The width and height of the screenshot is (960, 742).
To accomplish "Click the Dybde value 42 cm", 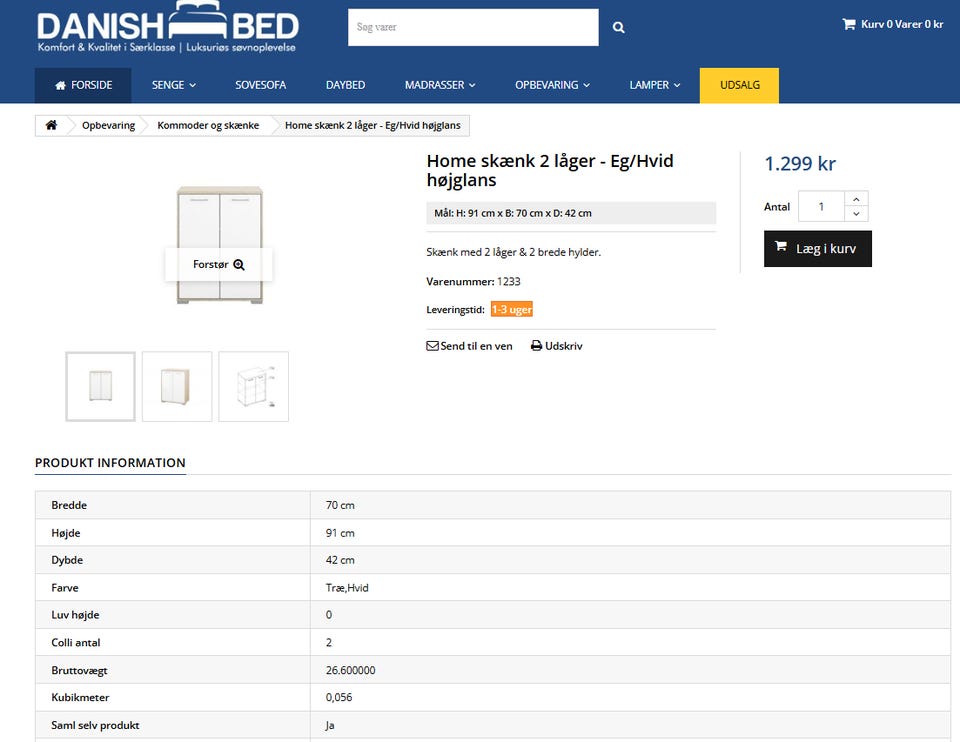I will [x=340, y=560].
